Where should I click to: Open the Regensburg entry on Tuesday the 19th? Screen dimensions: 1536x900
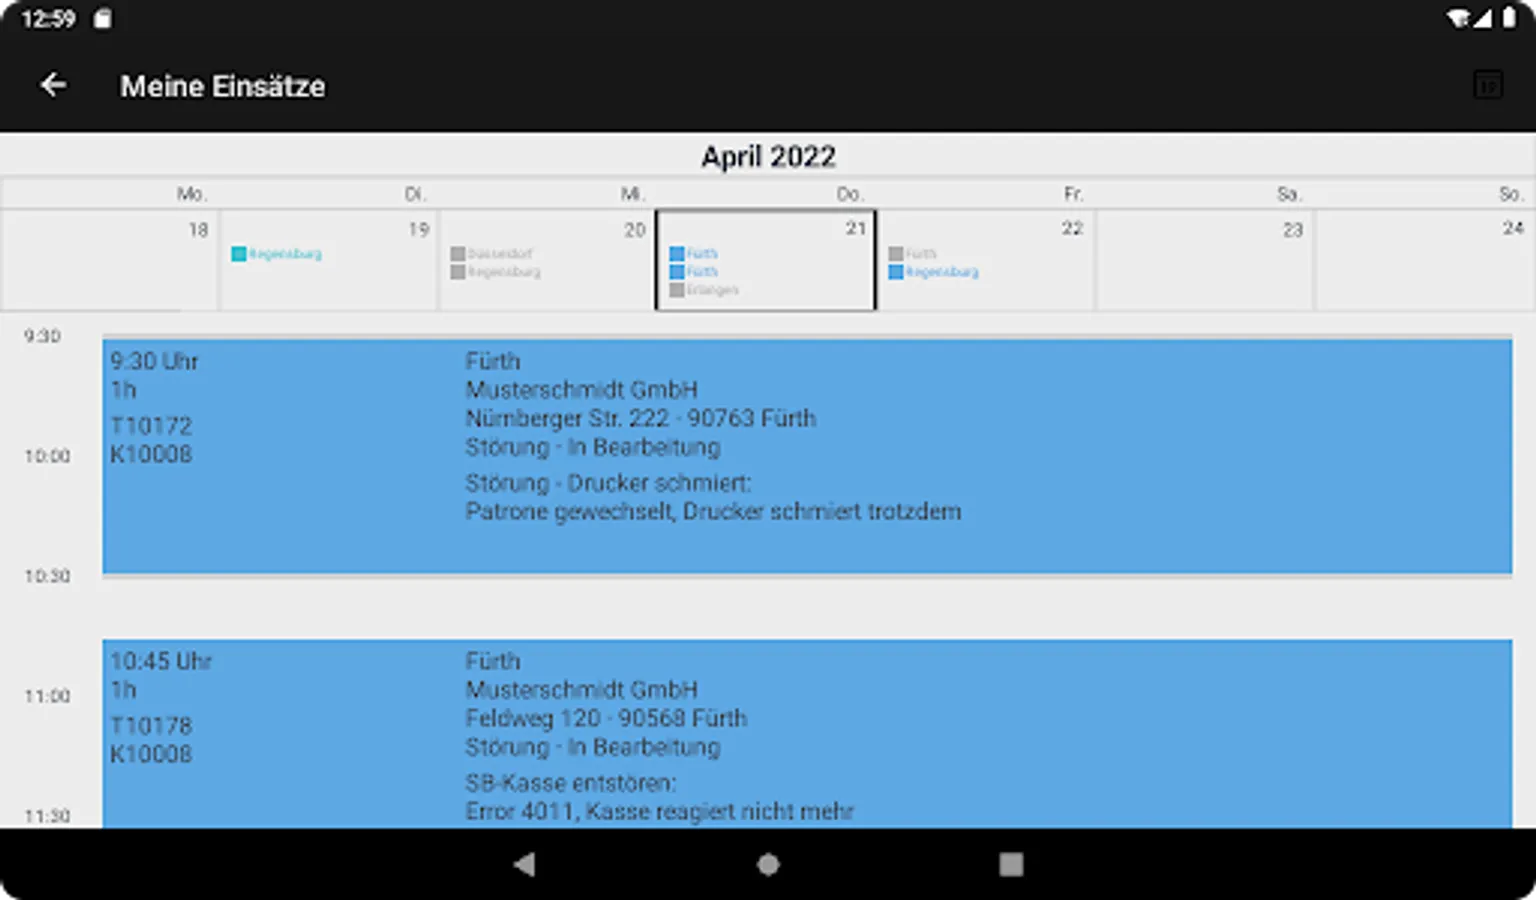[277, 254]
